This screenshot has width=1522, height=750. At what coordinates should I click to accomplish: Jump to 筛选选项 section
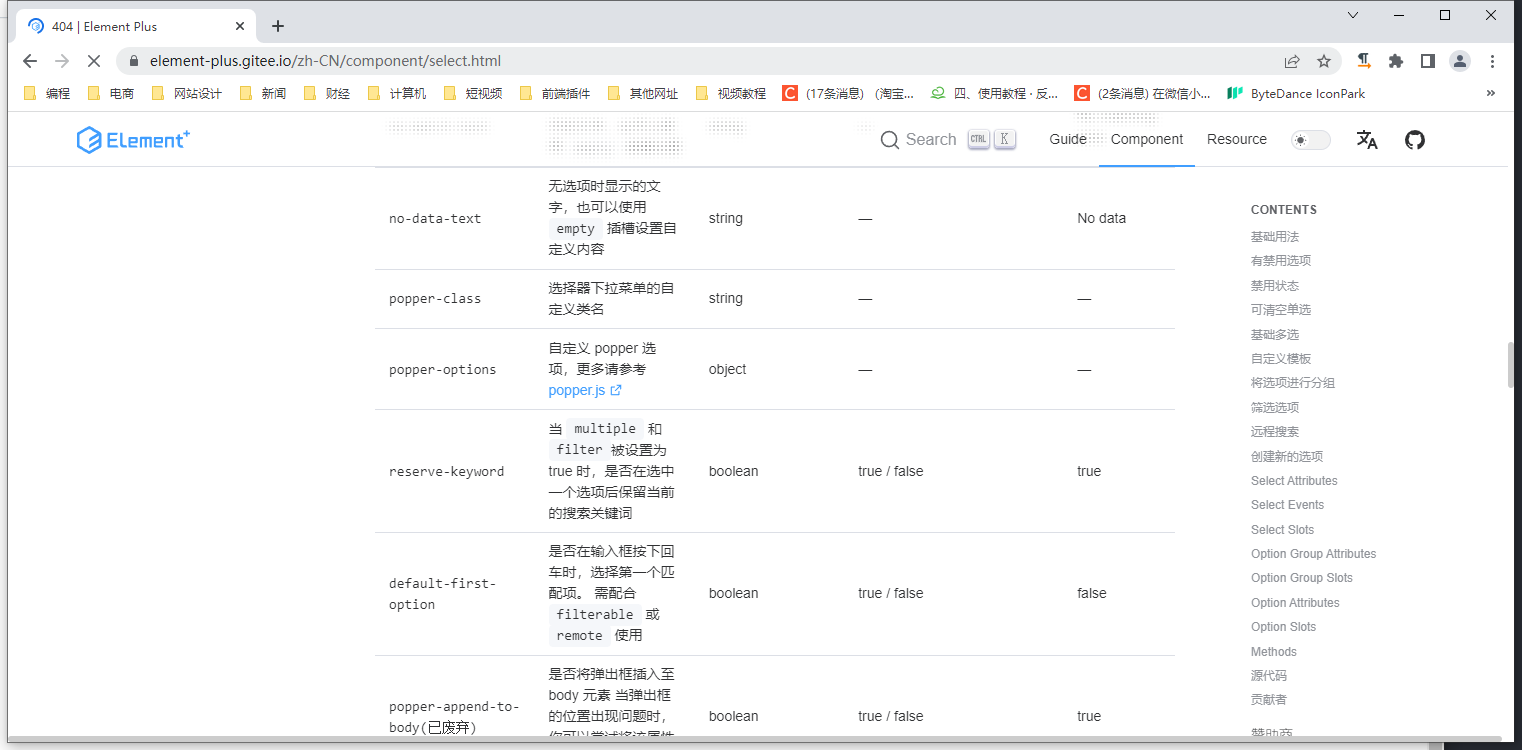tap(1275, 408)
